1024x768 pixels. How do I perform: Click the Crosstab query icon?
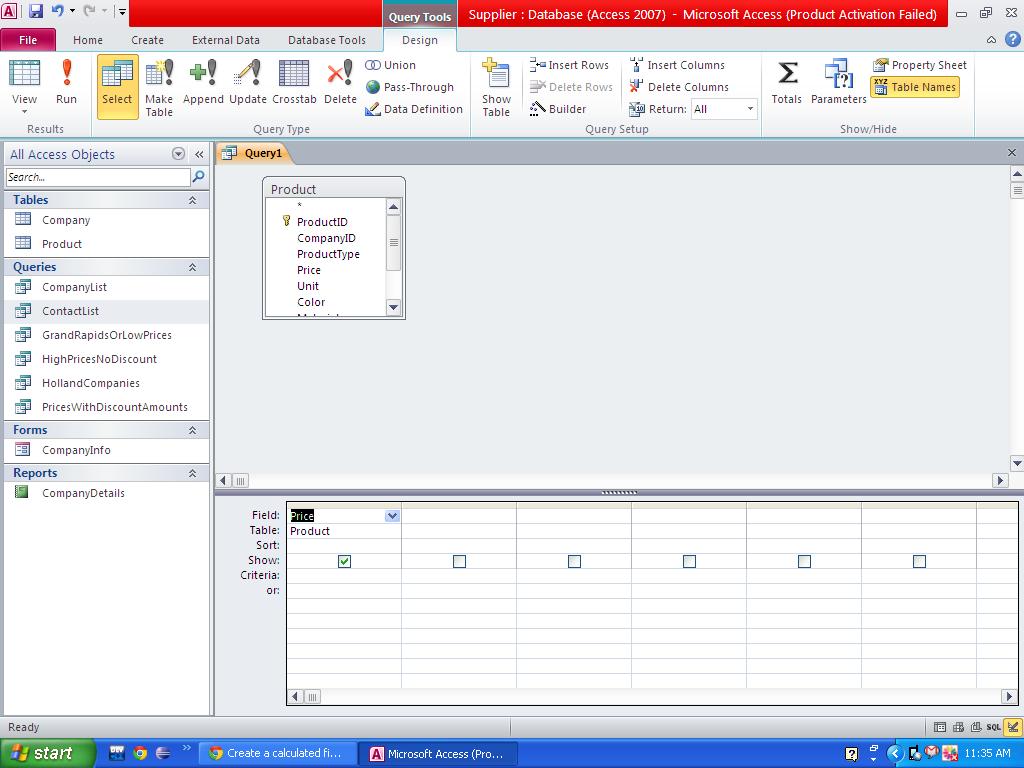point(294,83)
